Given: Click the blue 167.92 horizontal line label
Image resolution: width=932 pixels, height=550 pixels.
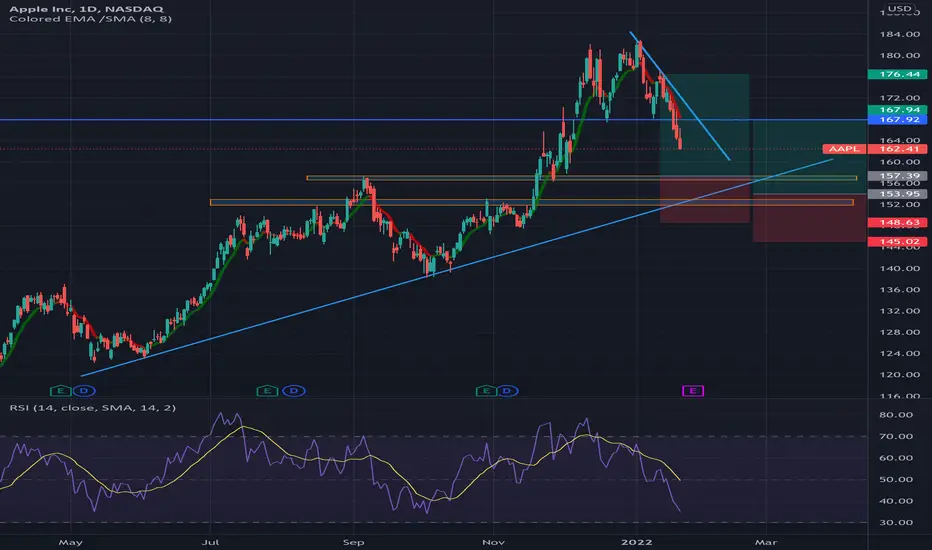Looking at the screenshot, I should (899, 120).
